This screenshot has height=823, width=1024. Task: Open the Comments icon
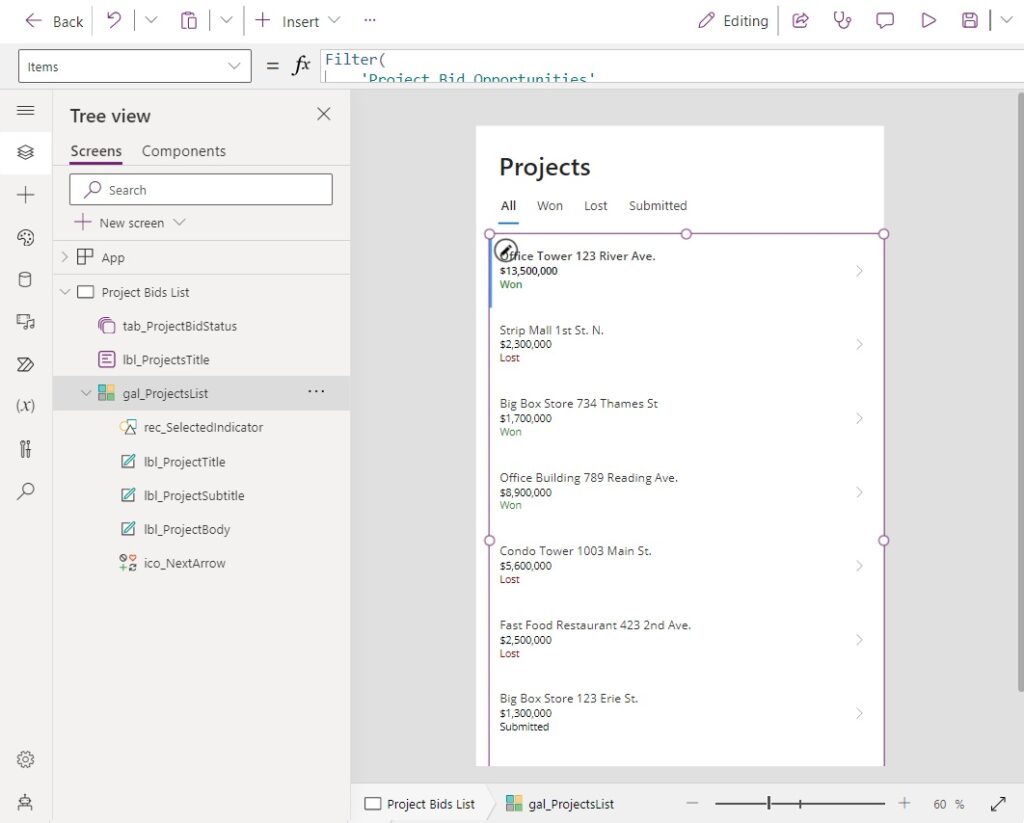point(884,21)
